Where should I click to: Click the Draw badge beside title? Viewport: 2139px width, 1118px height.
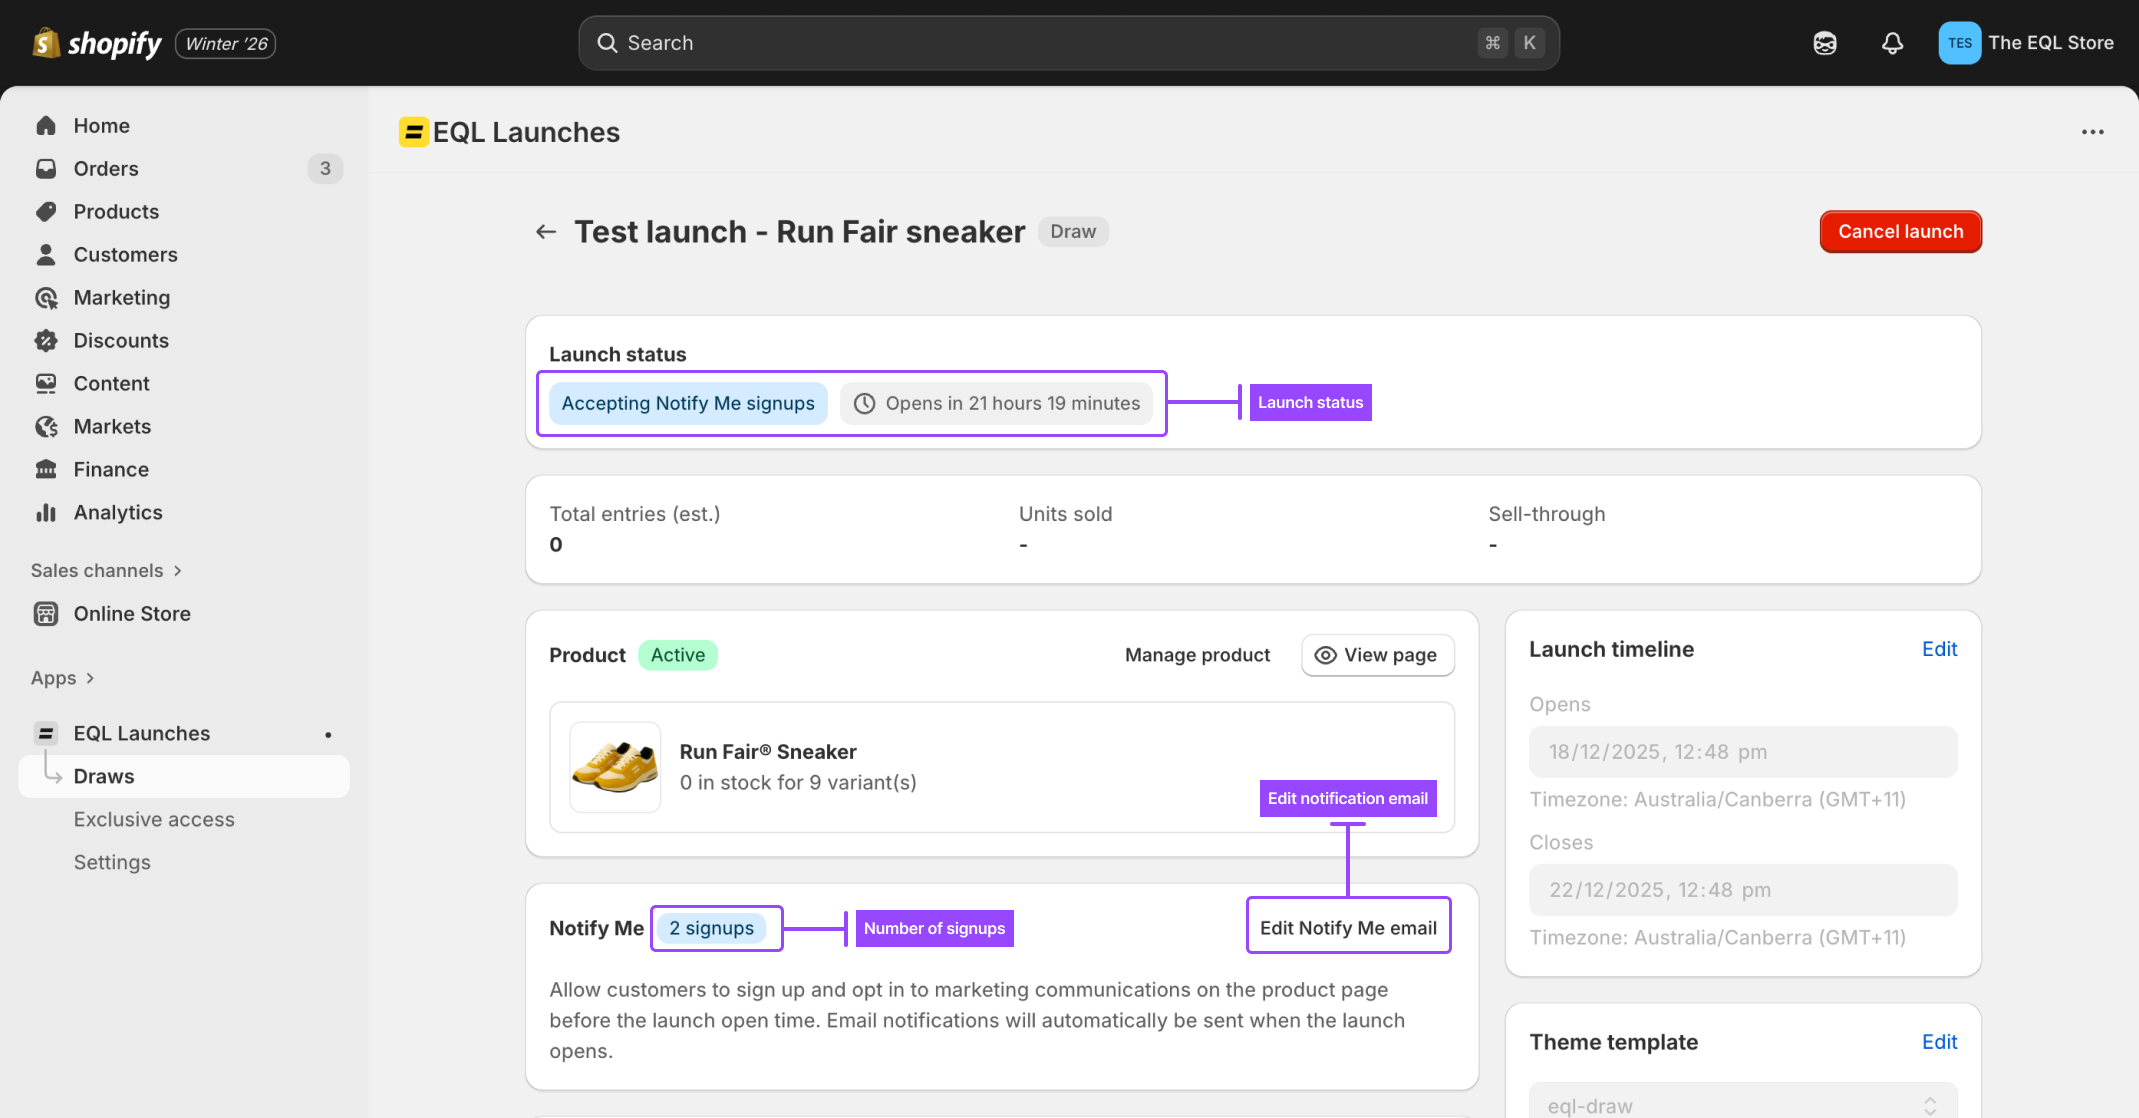[1073, 232]
